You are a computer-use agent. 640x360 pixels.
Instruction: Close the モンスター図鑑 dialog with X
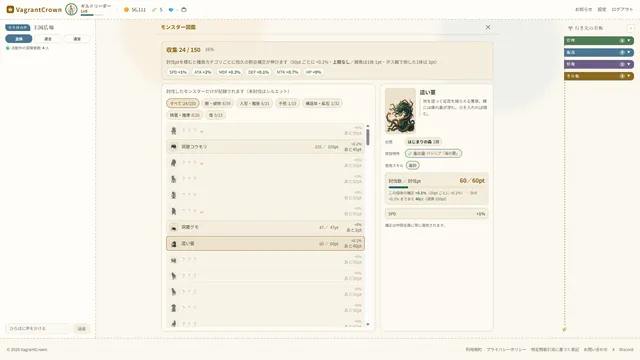click(x=488, y=27)
